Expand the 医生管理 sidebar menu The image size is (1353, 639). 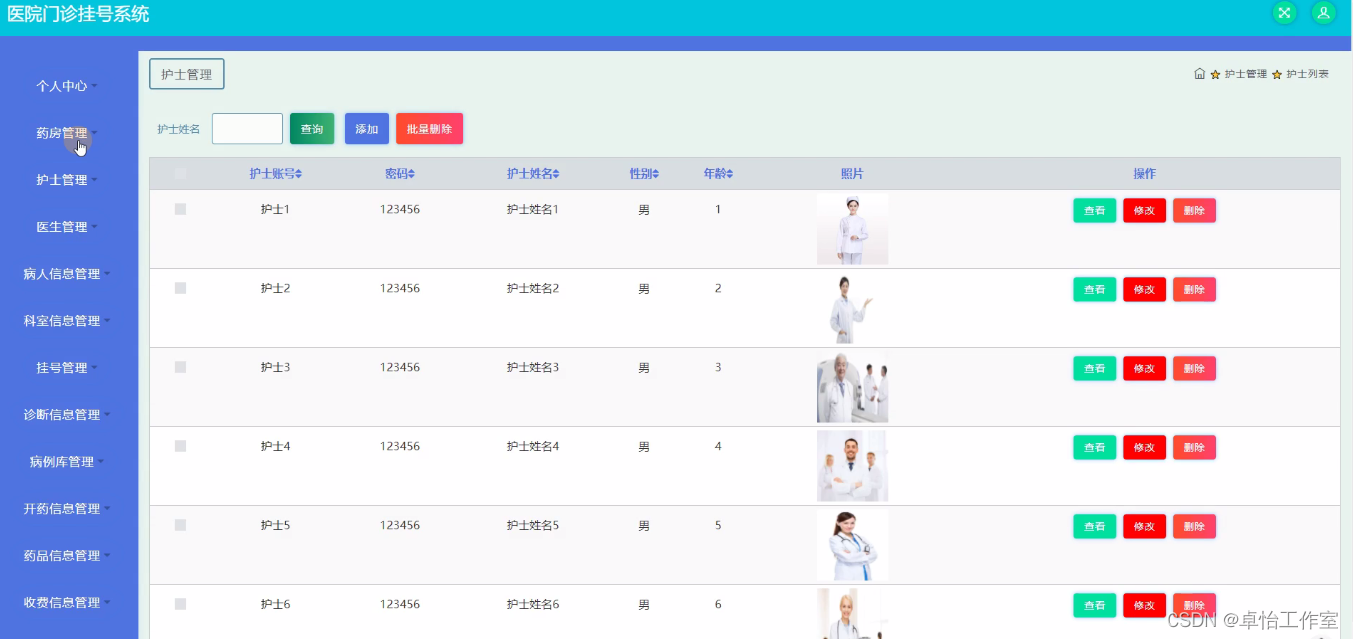point(68,227)
